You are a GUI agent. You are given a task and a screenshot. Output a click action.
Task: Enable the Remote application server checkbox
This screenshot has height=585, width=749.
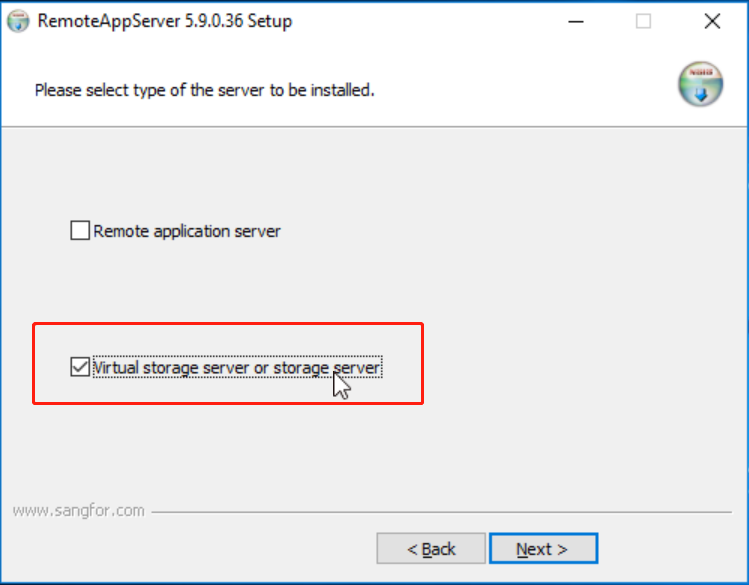80,231
